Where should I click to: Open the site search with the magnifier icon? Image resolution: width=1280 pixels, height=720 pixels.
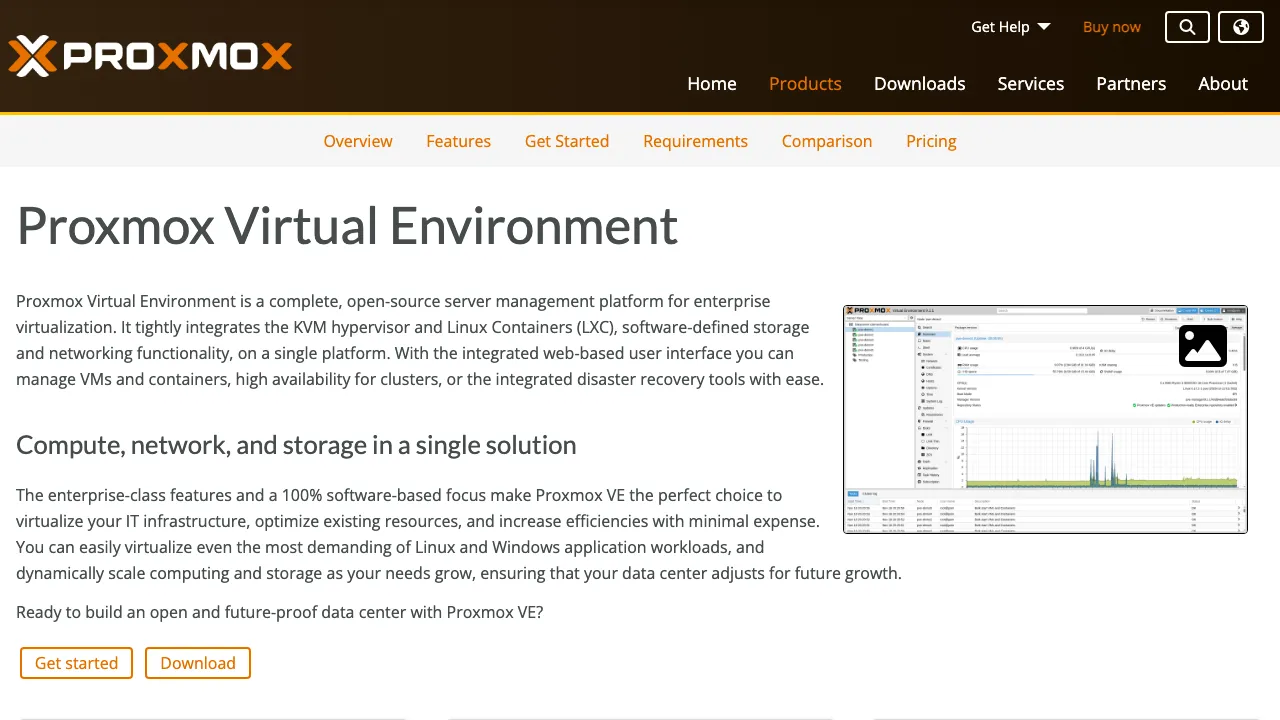[x=1187, y=27]
